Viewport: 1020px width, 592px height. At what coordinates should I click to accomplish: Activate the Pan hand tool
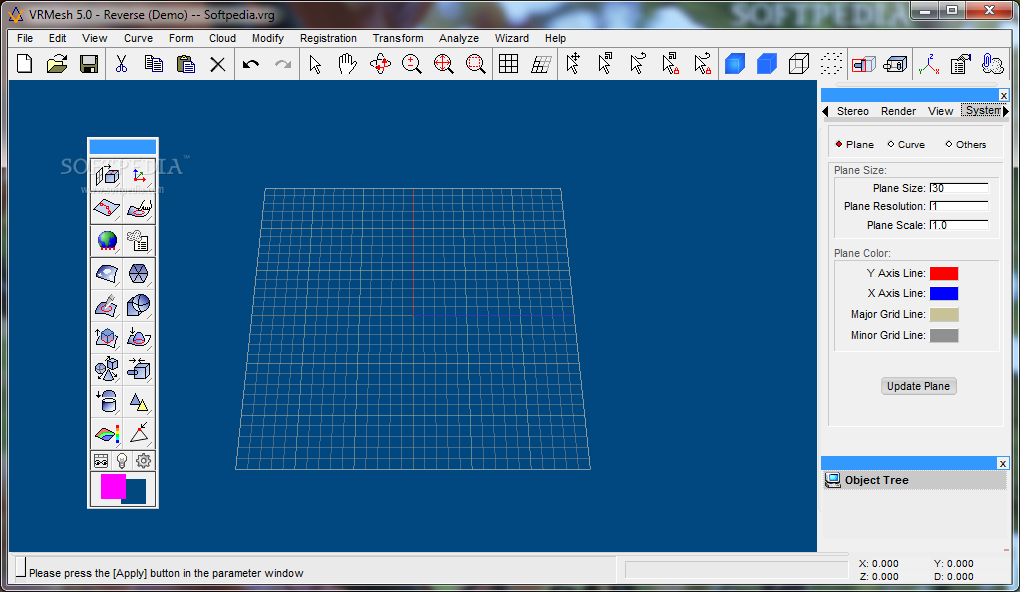[x=347, y=64]
